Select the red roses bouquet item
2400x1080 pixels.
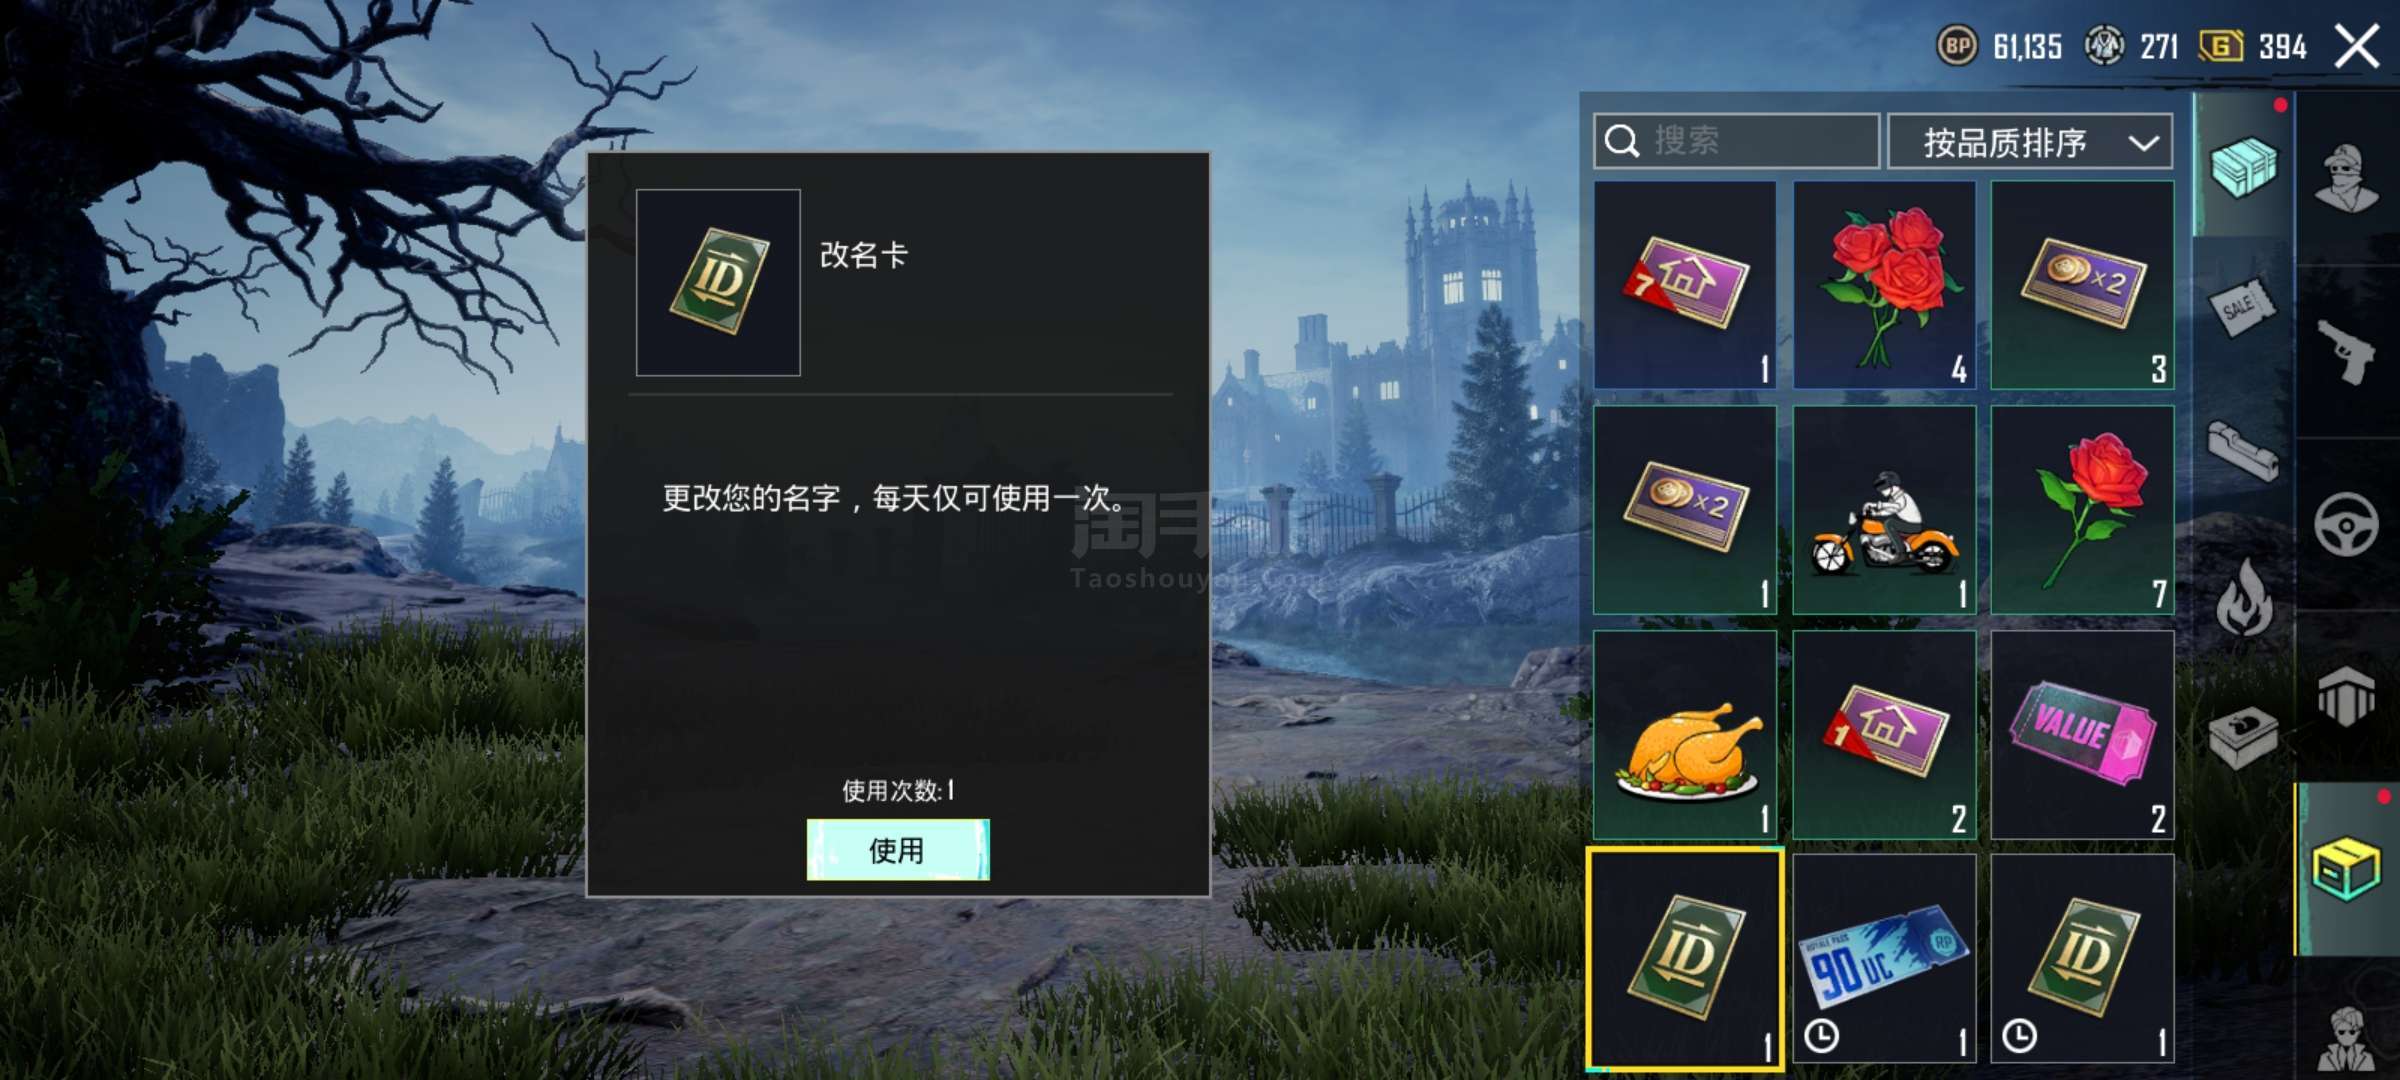tap(1884, 285)
